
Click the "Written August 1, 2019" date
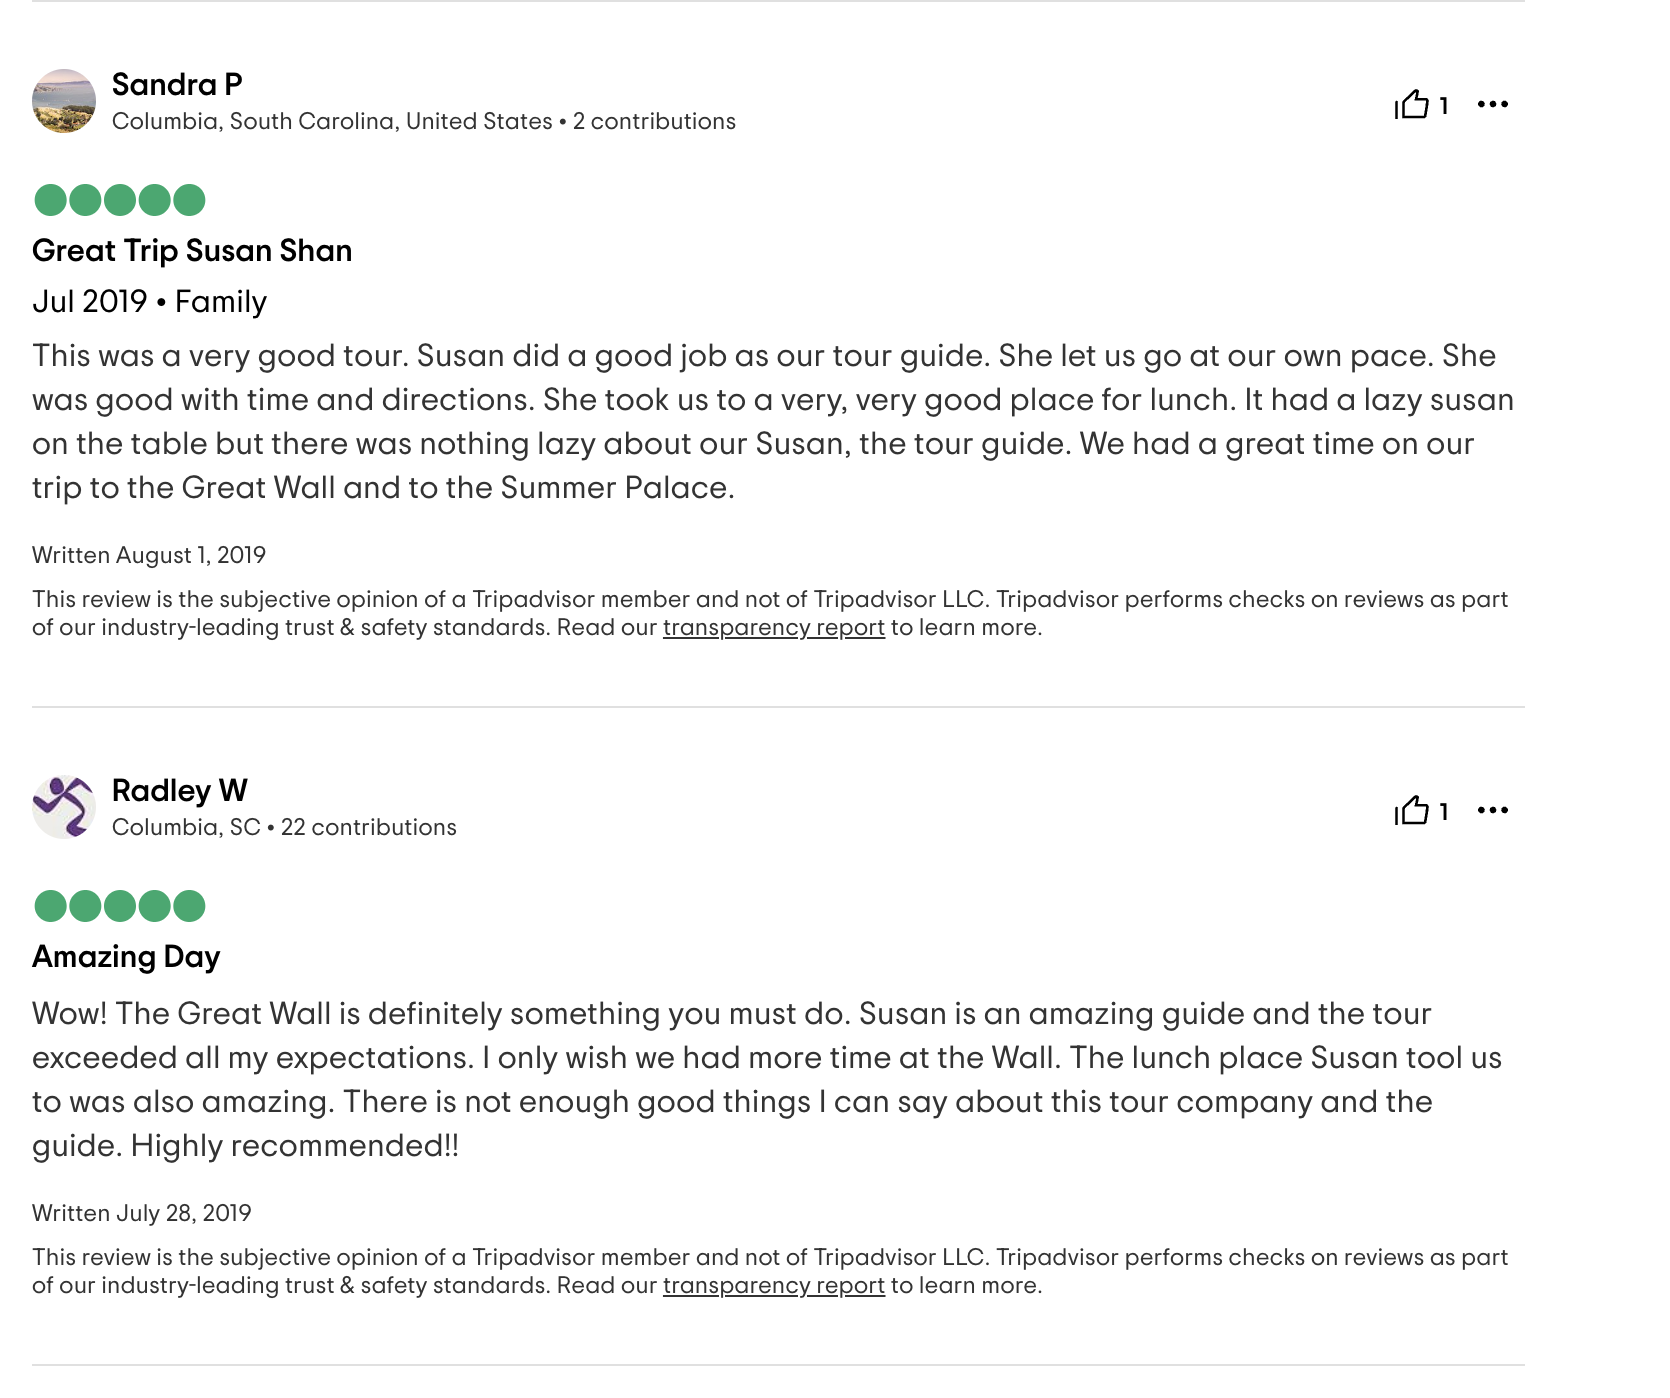149,556
